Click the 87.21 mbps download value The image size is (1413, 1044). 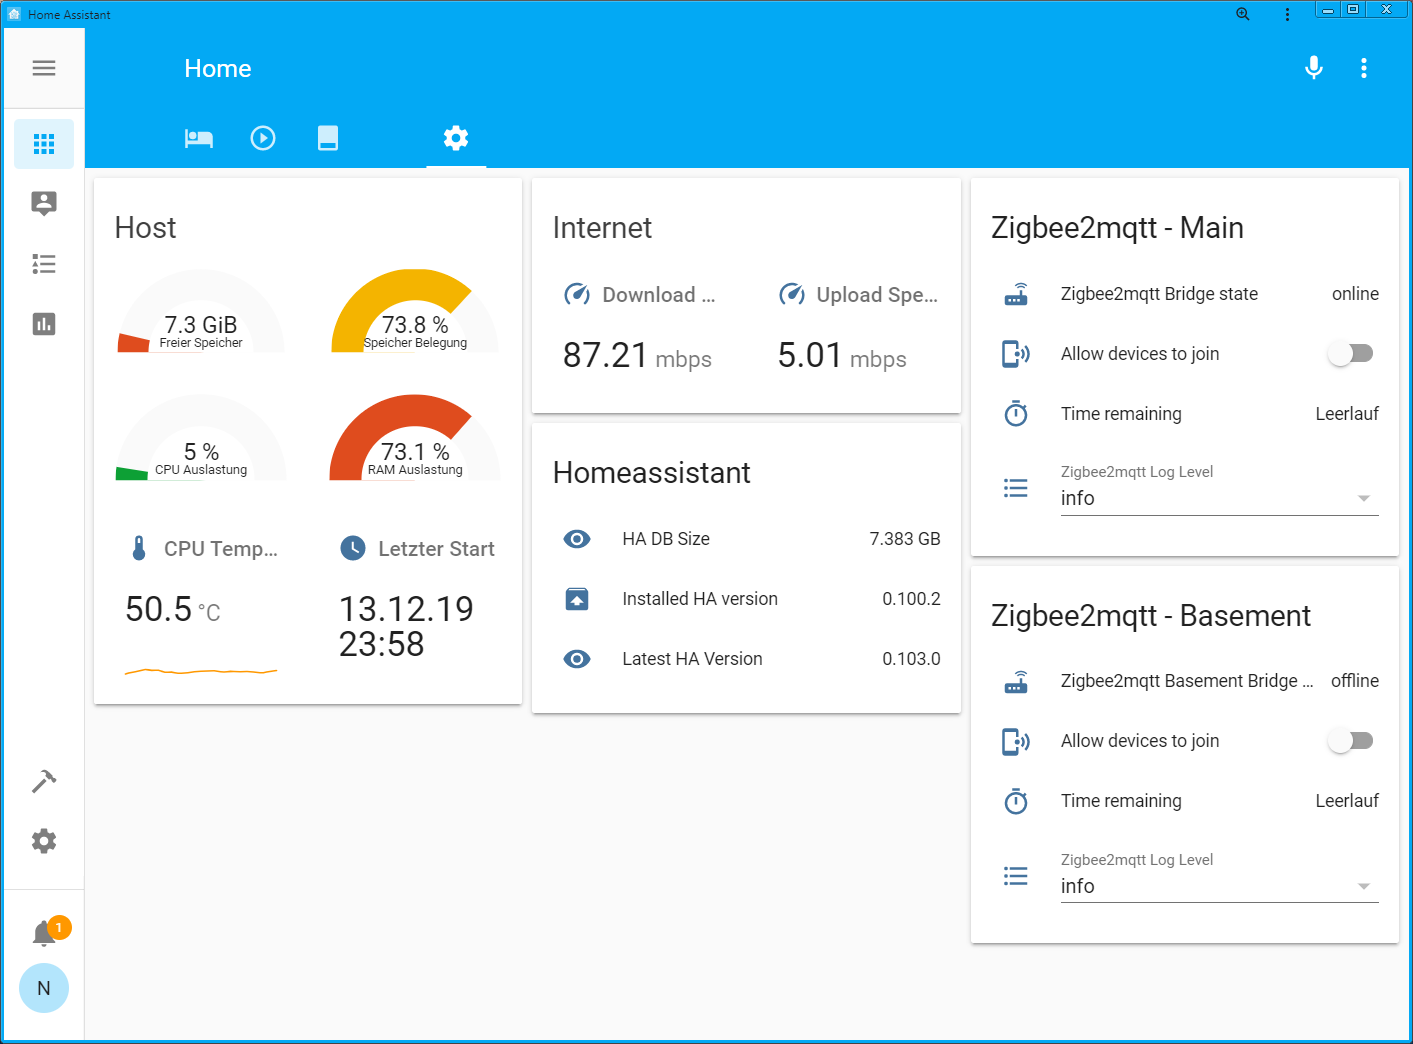[x=637, y=355]
